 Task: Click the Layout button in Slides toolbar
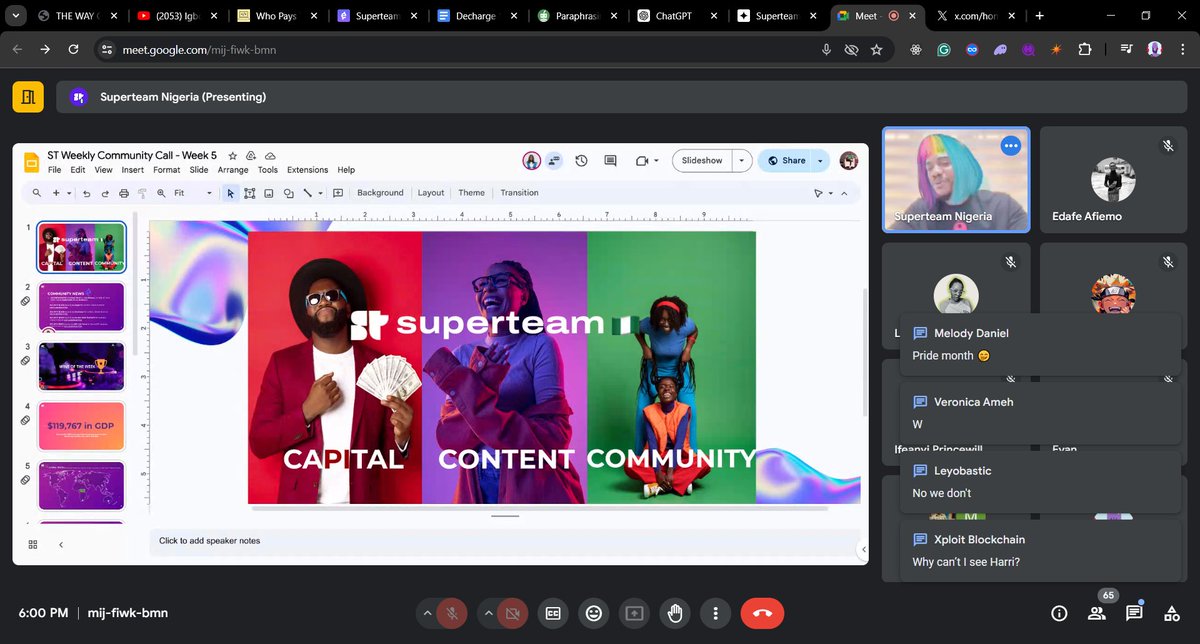tap(431, 193)
